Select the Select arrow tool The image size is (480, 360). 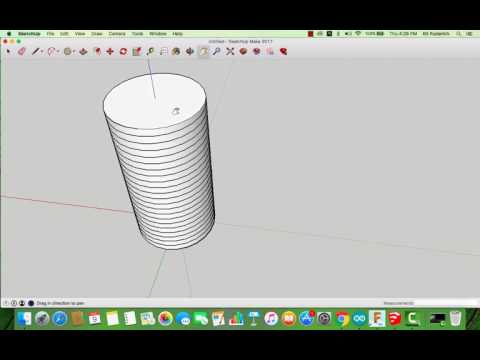[8, 51]
